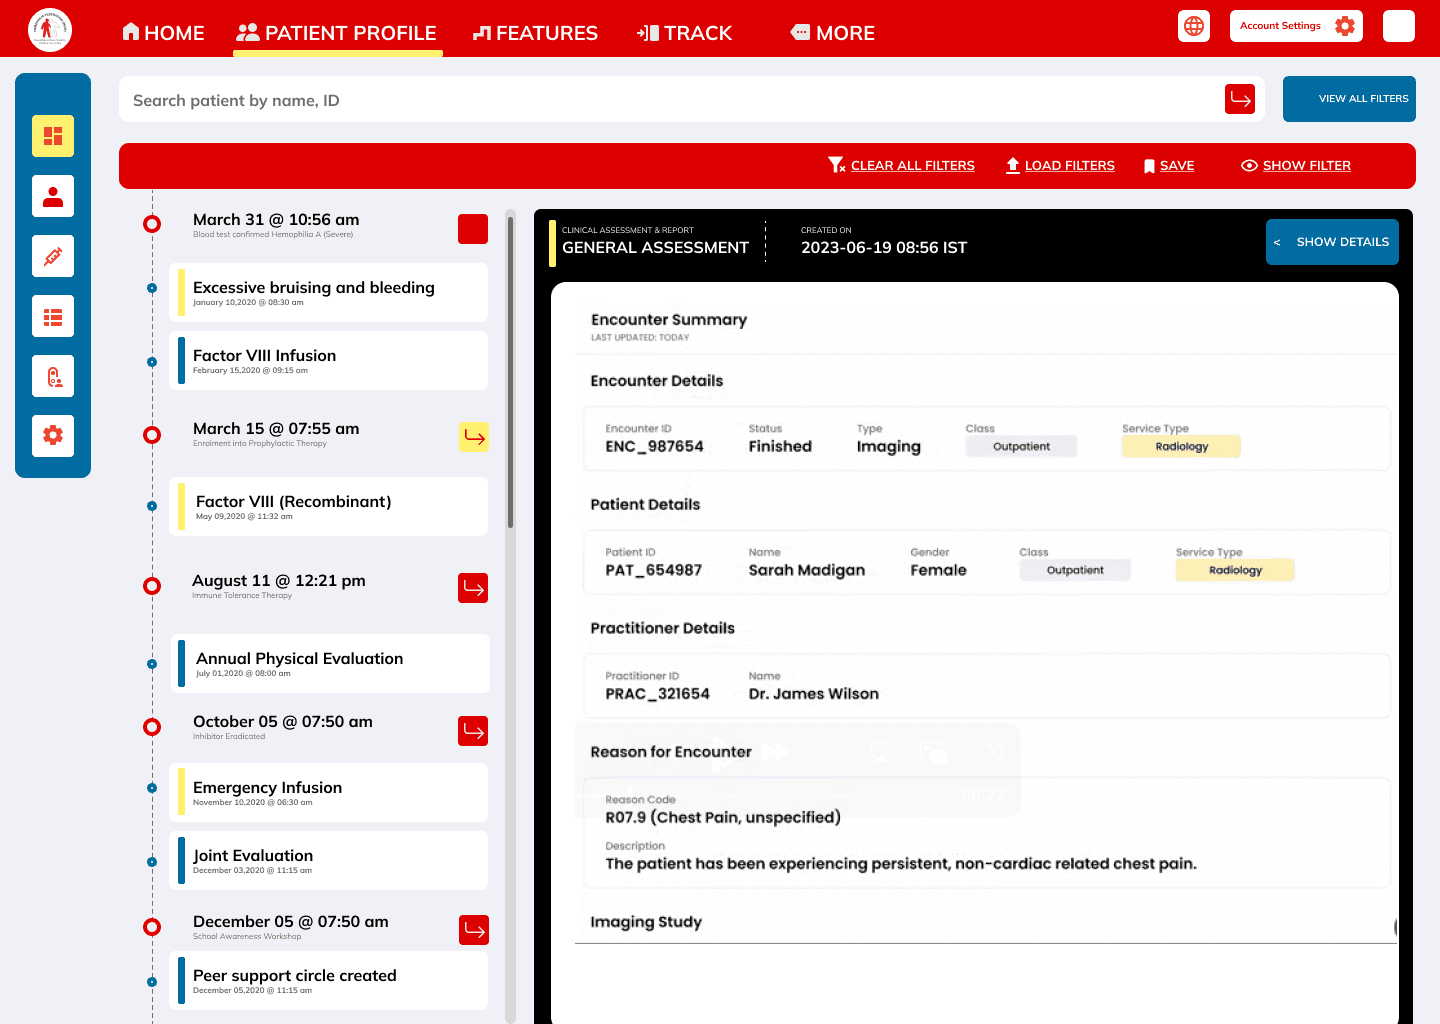The width and height of the screenshot is (1440, 1024).
Task: Click the timeline list scrollbar
Action: tap(510, 370)
